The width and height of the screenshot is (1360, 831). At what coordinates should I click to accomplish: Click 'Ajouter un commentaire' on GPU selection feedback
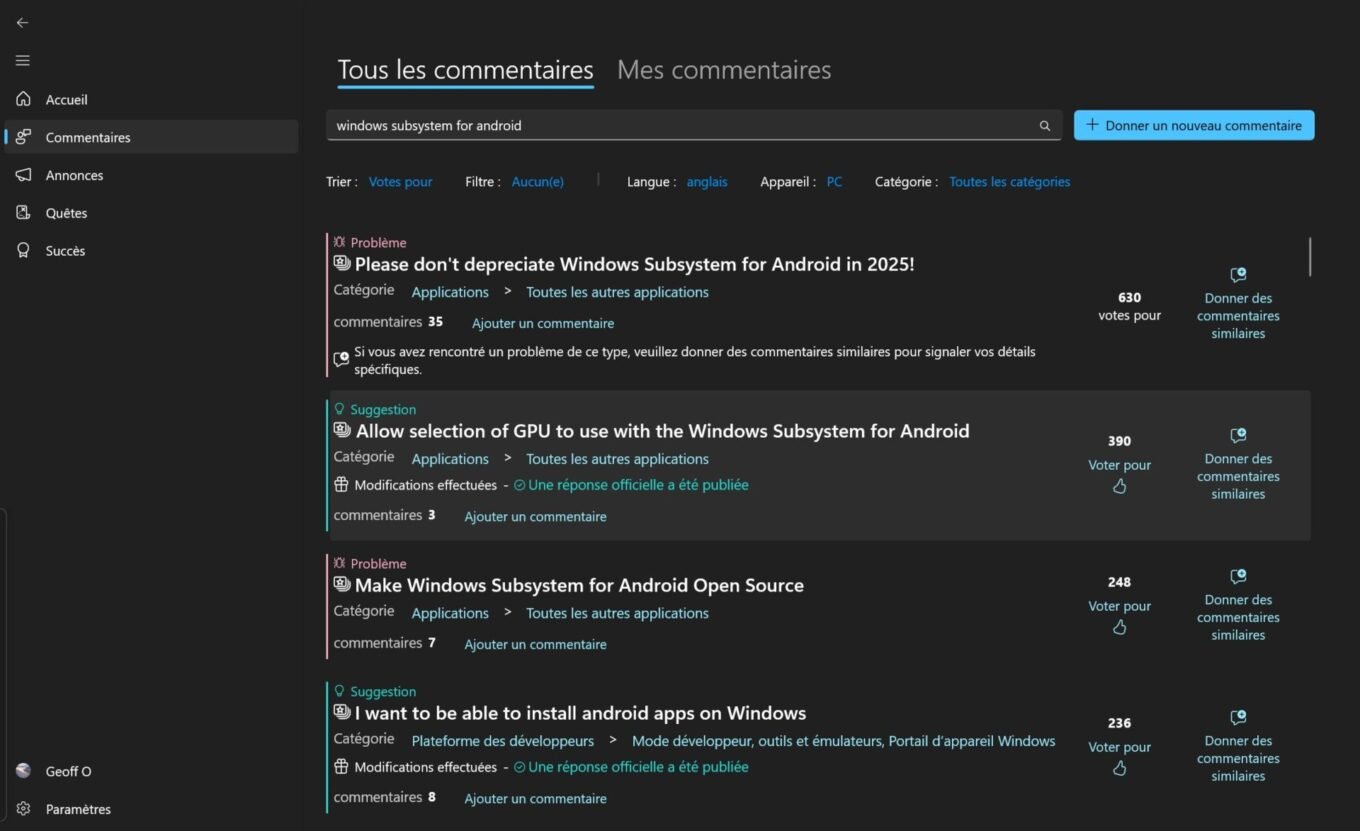(x=535, y=517)
